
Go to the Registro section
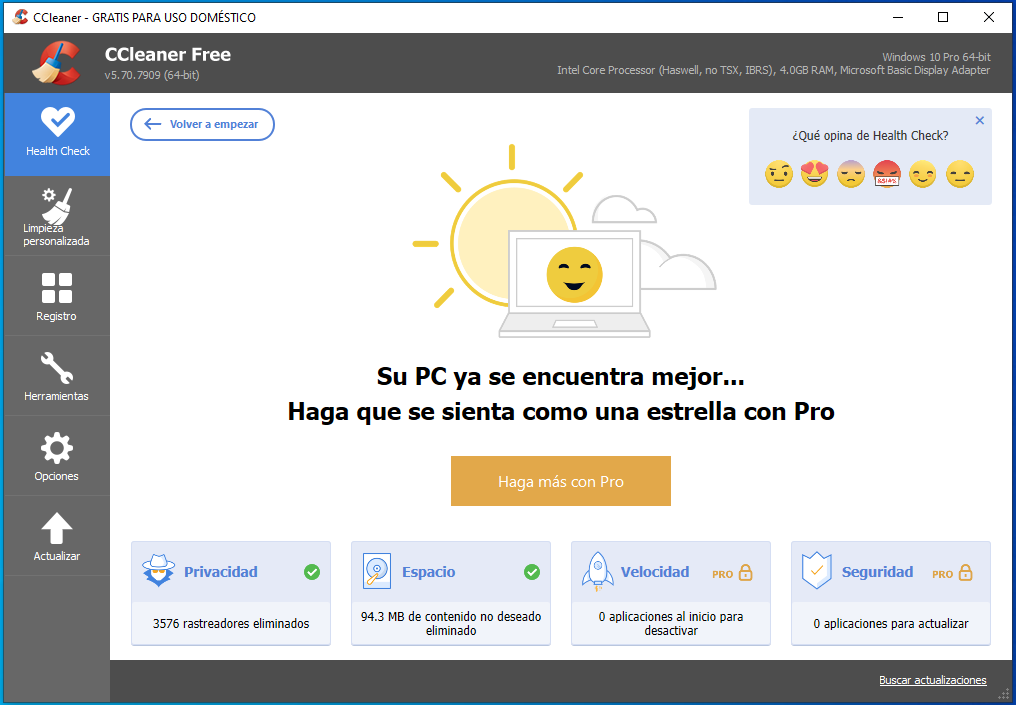click(x=57, y=296)
